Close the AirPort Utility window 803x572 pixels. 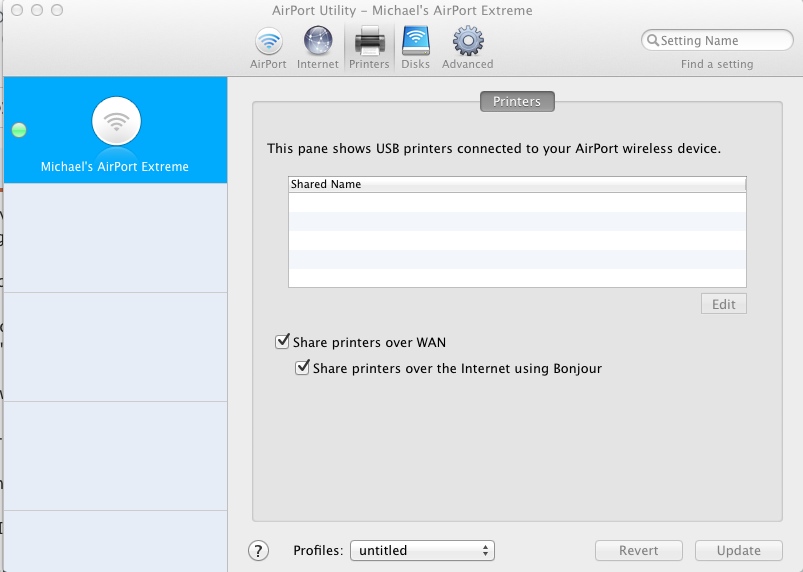pyautogui.click(x=17, y=10)
